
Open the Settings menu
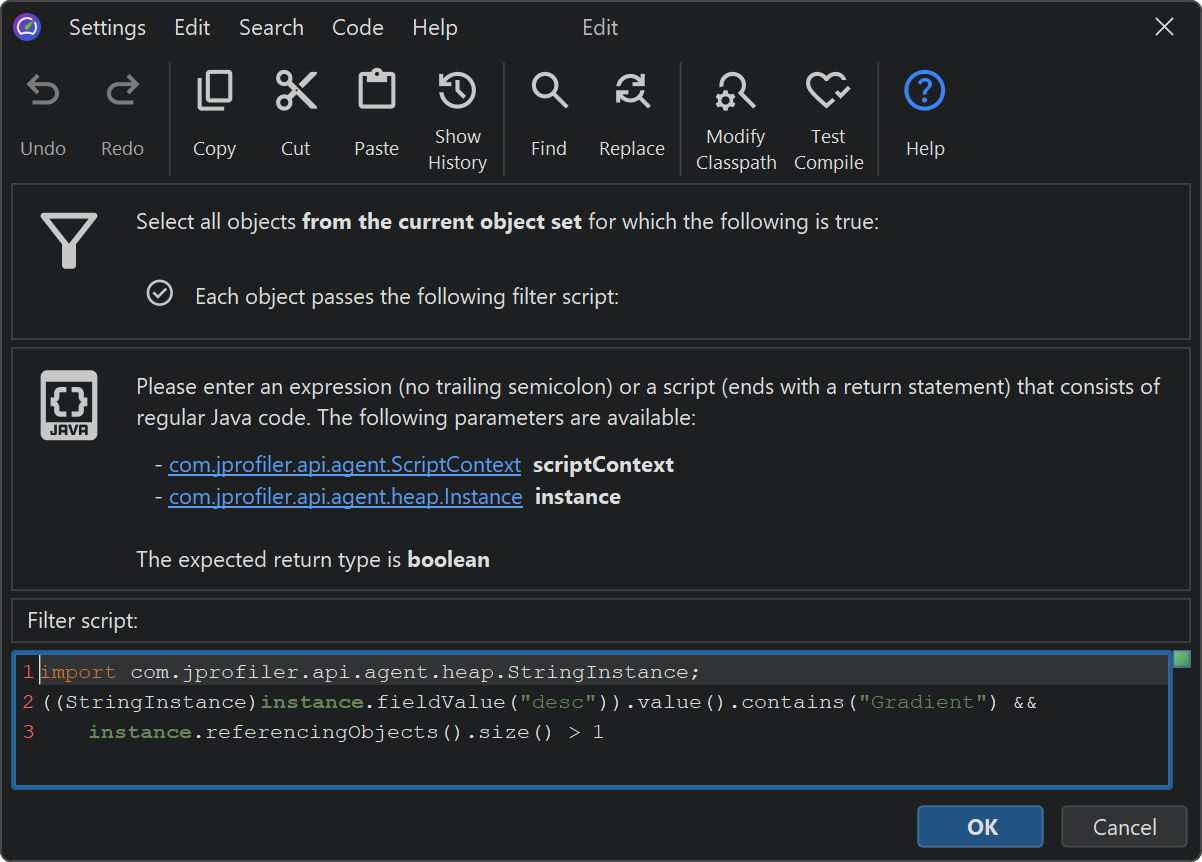(x=107, y=28)
